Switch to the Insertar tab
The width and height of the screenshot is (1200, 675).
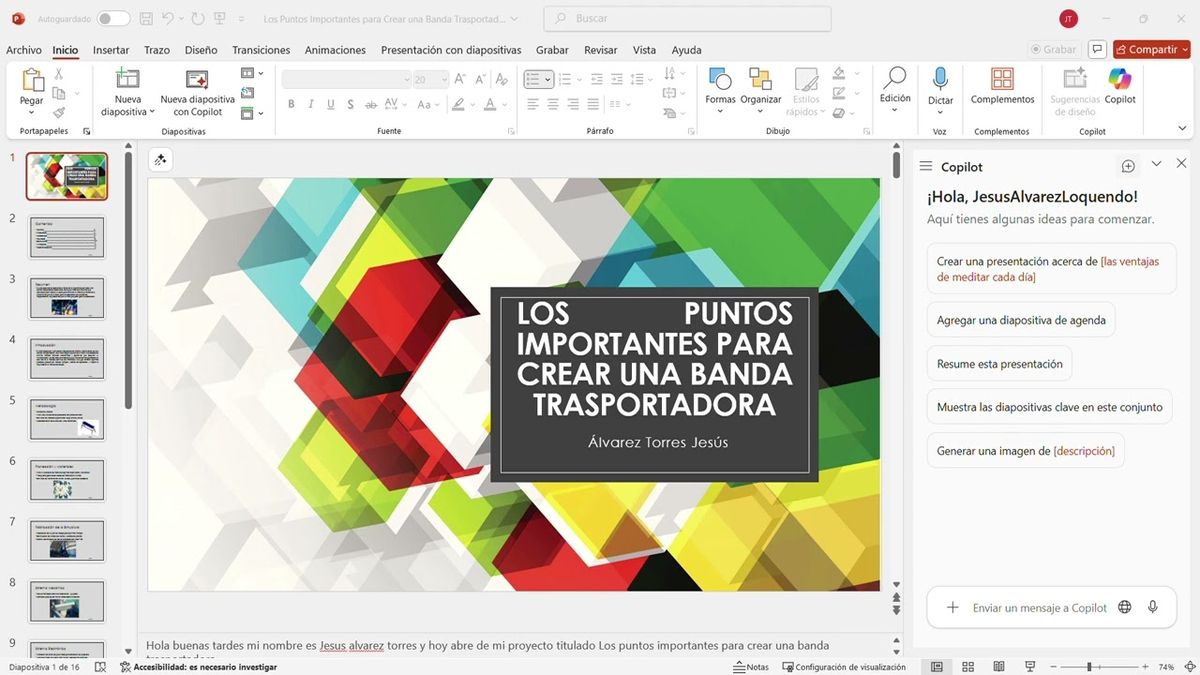pyautogui.click(x=111, y=50)
